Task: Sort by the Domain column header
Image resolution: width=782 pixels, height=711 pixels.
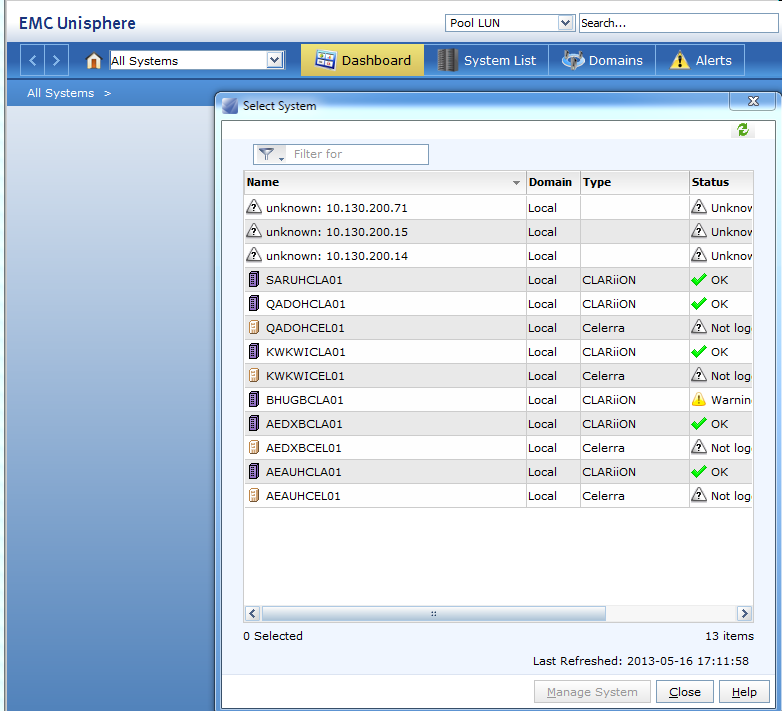Action: [553, 182]
